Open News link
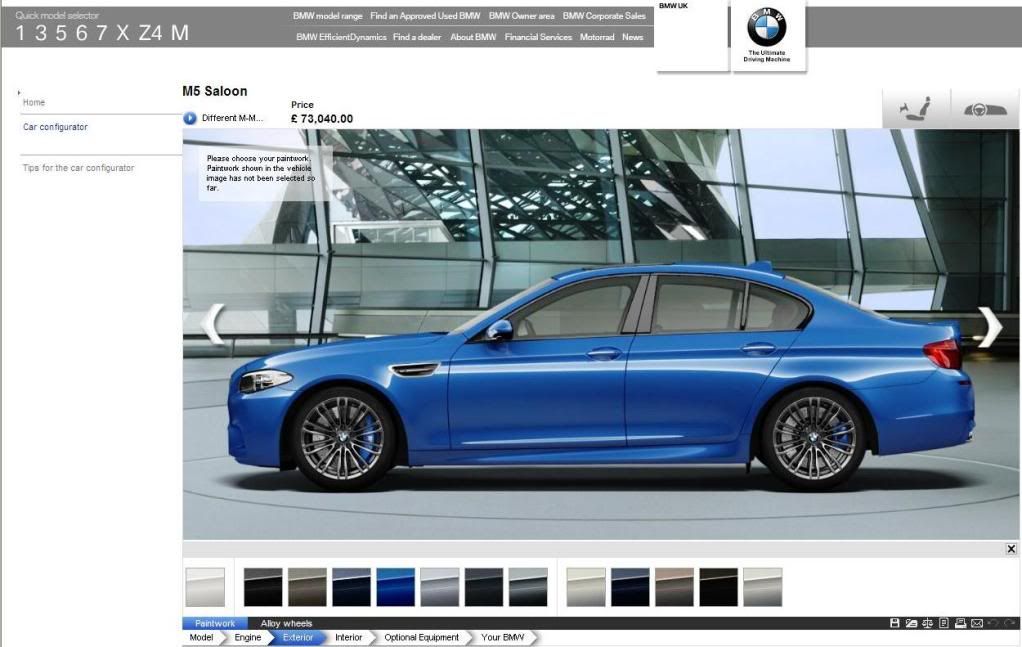Screen dimensions: 1022x647 click(632, 37)
